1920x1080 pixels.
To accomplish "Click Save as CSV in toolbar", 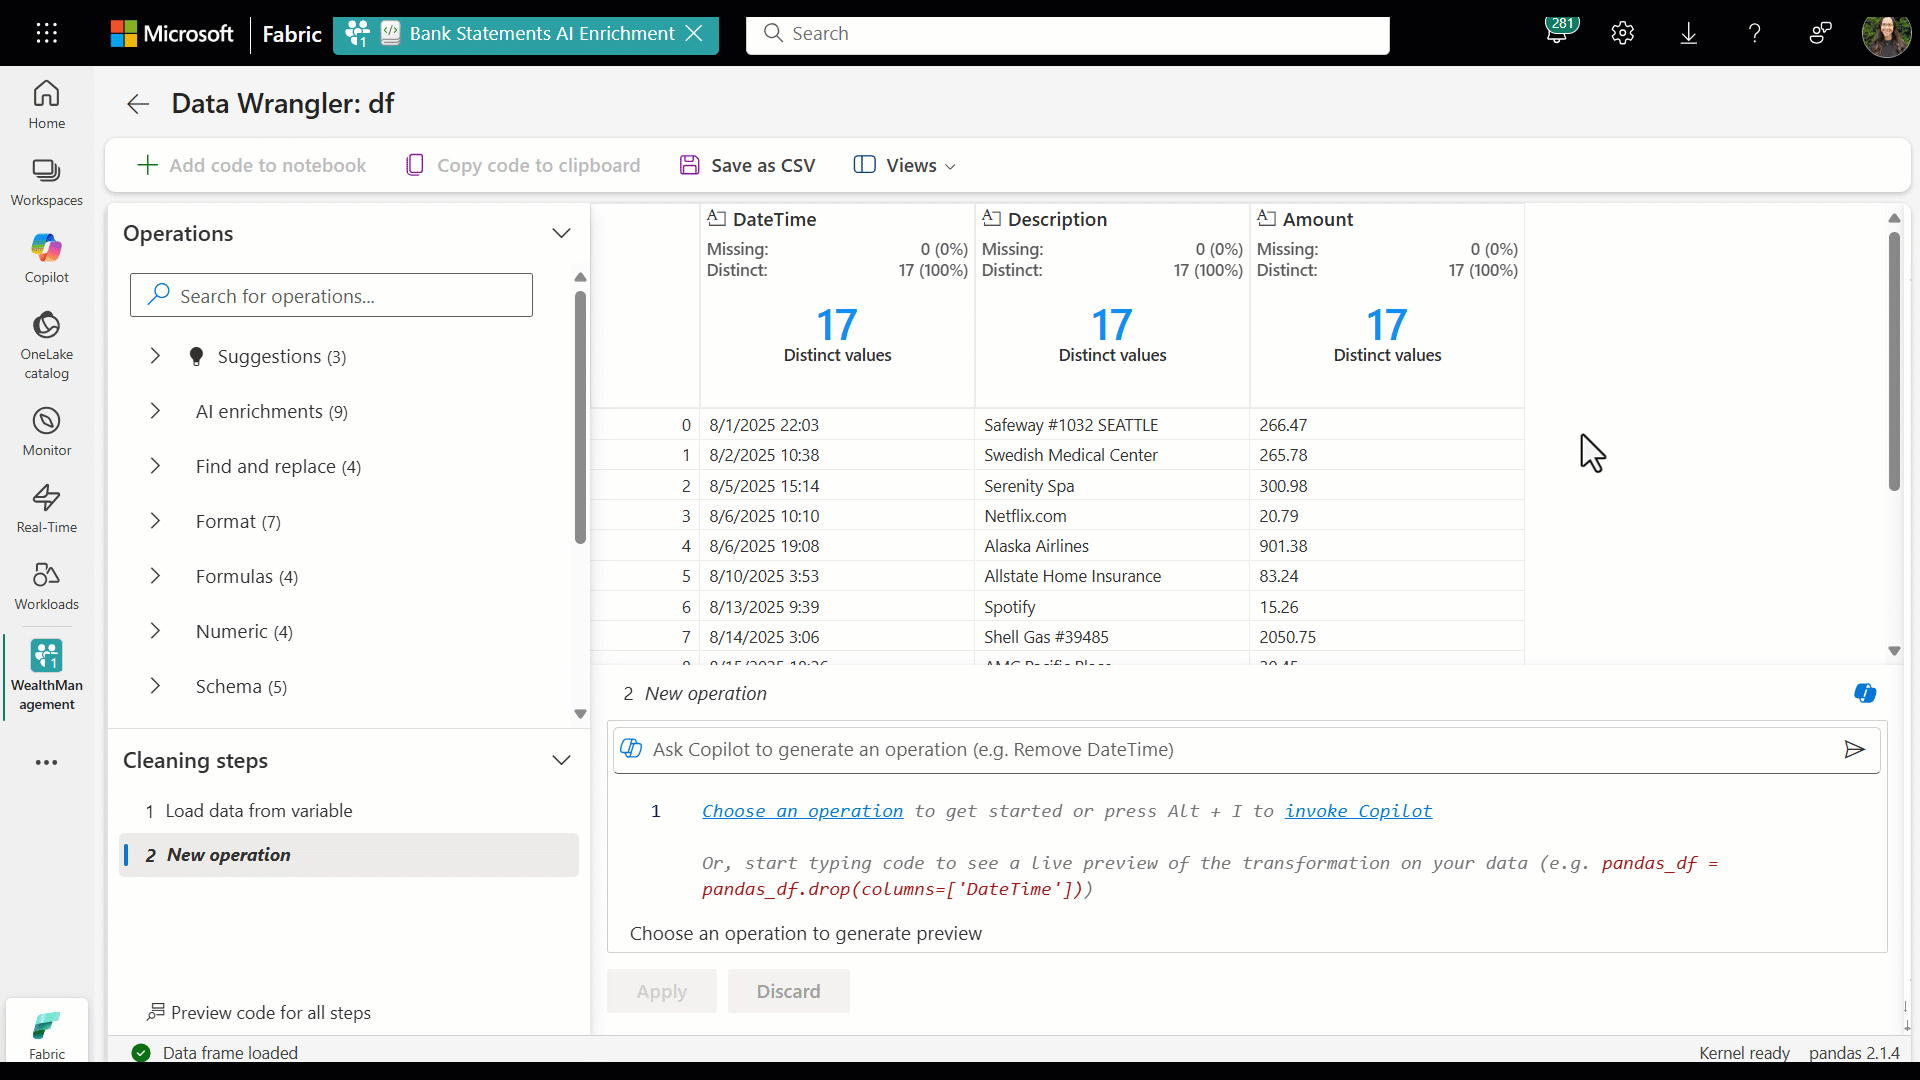I will coord(747,165).
